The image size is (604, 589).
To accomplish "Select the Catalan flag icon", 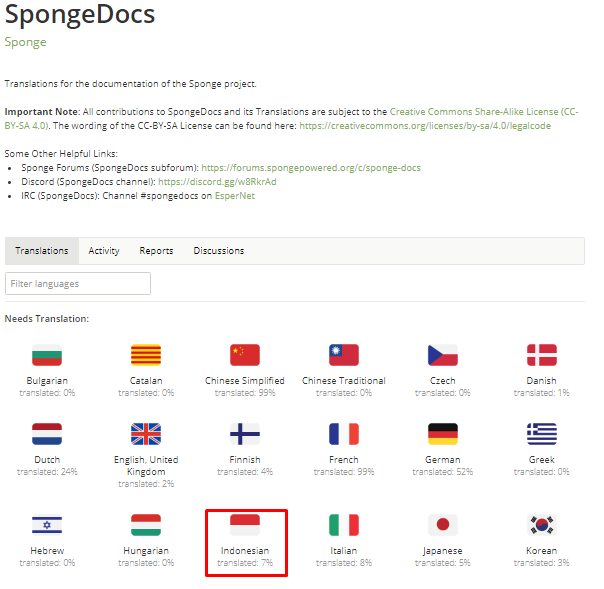I will pyautogui.click(x=146, y=355).
